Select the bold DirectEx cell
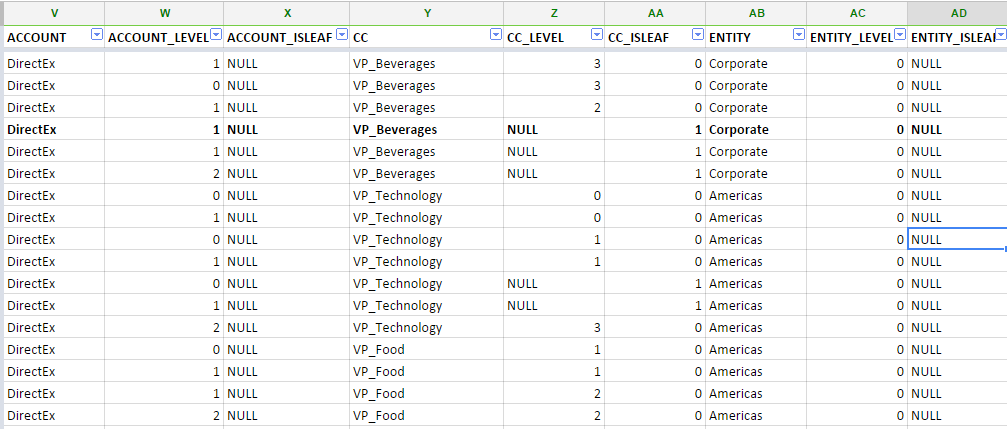Viewport: 1007px width, 429px height. tap(53, 129)
